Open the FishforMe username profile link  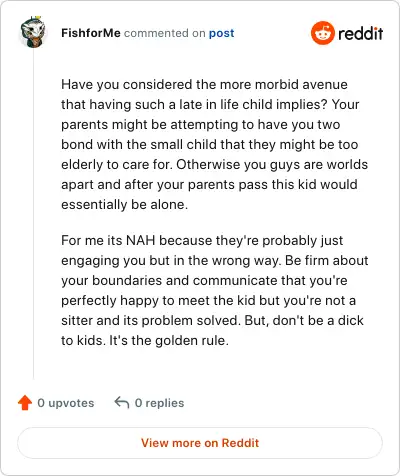(91, 33)
